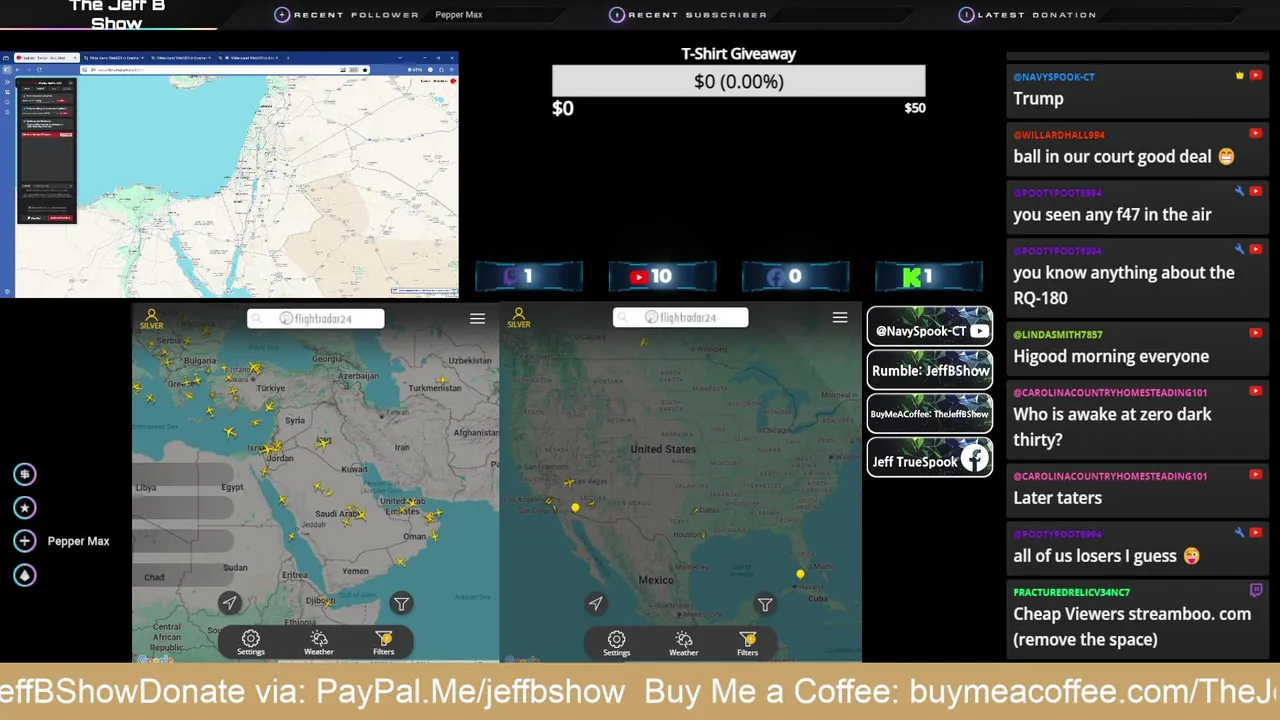Viewport: 1280px width, 720px height.
Task: Click search field on United States flightradar panel
Action: [x=681, y=317]
